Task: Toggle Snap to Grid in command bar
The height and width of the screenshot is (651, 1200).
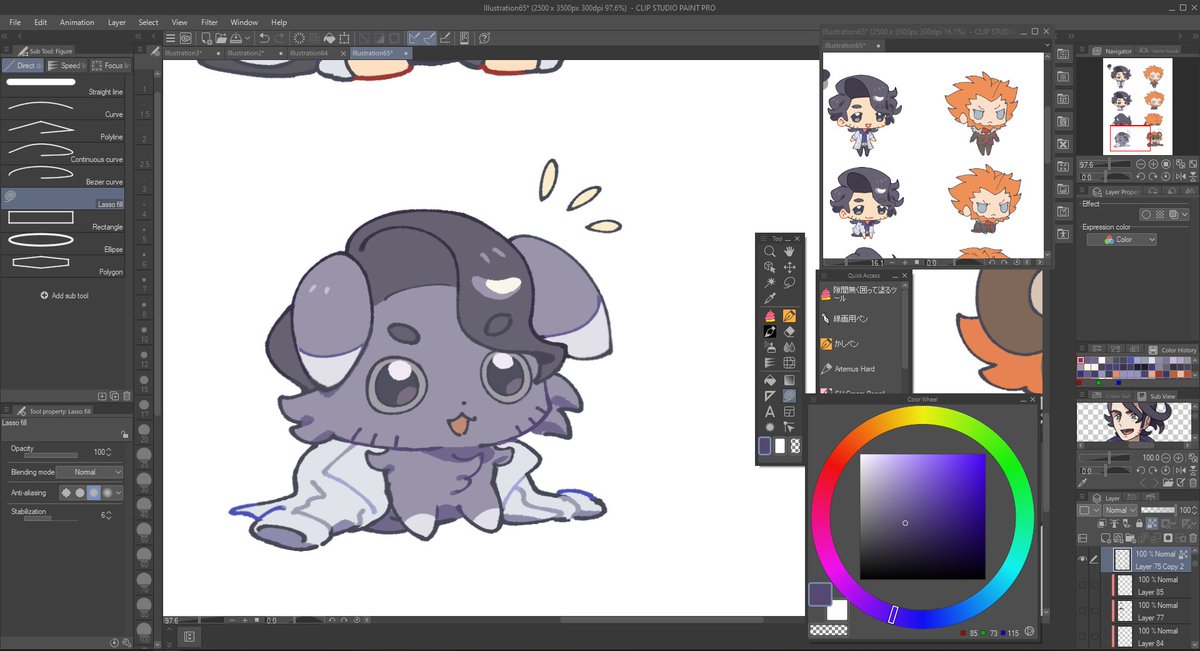Action: click(x=444, y=38)
